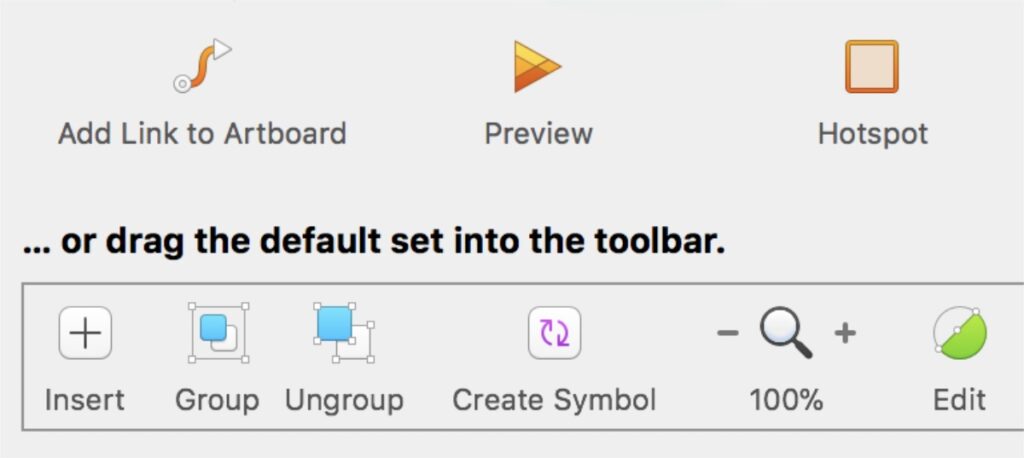This screenshot has height=458, width=1024.
Task: Click the Ungroup label text
Action: [344, 401]
